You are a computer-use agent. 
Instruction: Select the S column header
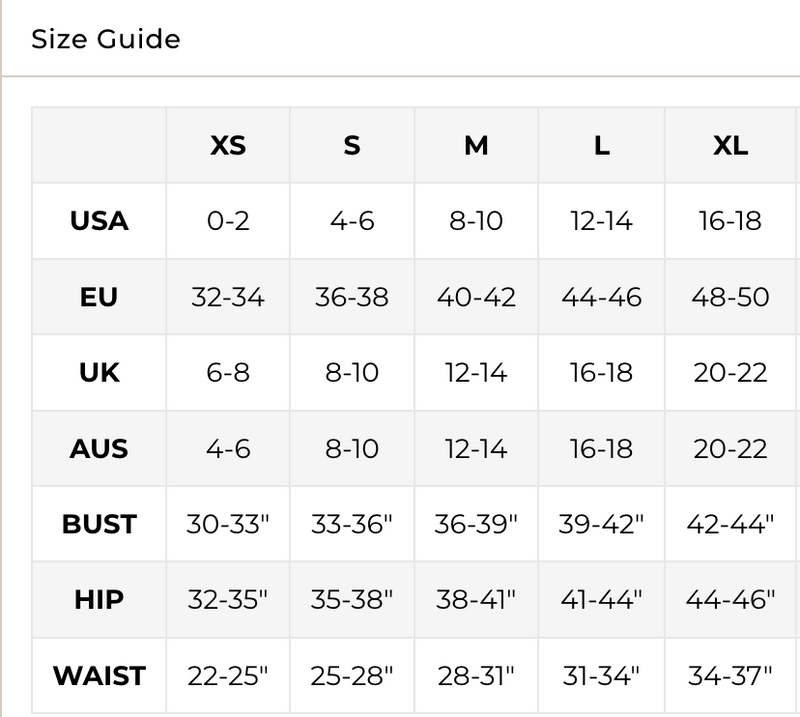click(352, 145)
